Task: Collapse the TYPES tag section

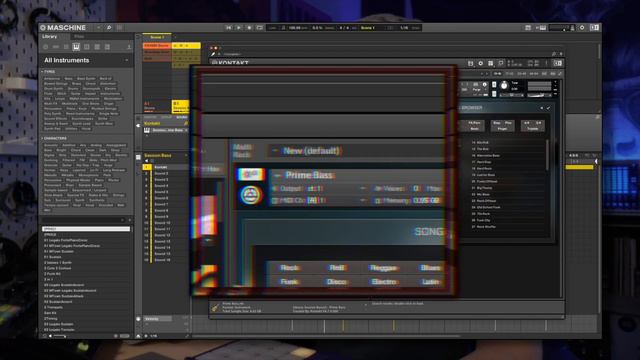Action: (x=49, y=71)
